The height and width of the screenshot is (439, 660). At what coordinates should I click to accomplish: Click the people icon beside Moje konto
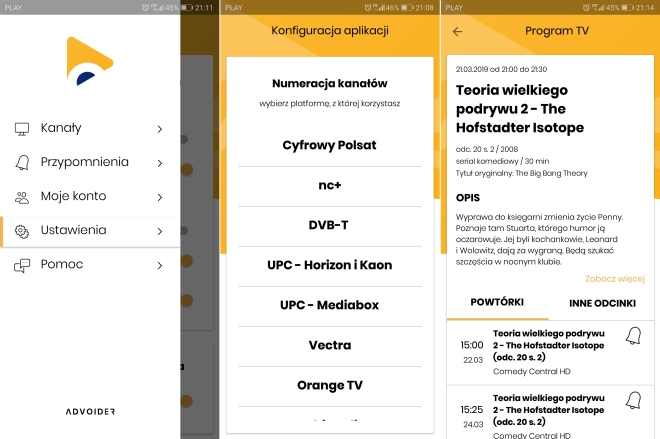(x=22, y=196)
